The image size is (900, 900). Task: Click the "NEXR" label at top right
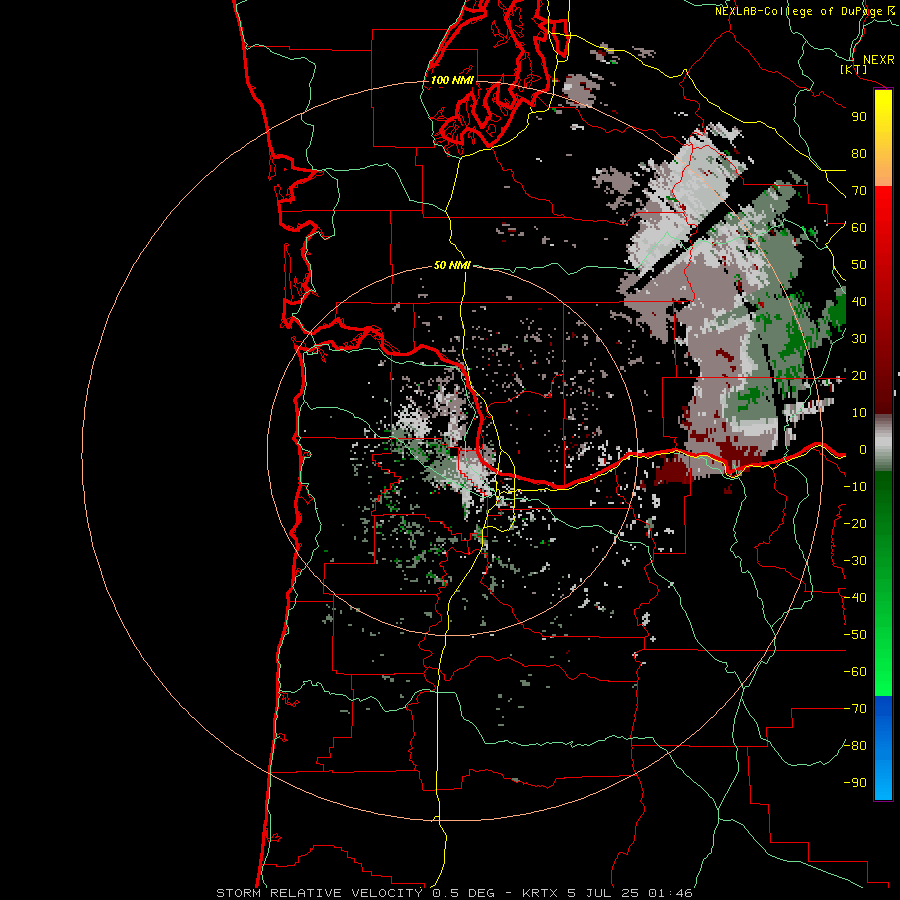(x=879, y=60)
